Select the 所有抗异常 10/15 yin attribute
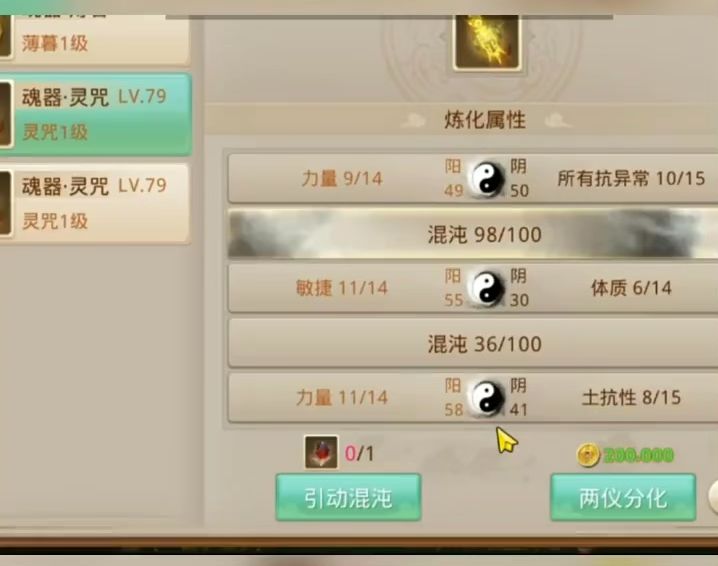 click(x=631, y=178)
